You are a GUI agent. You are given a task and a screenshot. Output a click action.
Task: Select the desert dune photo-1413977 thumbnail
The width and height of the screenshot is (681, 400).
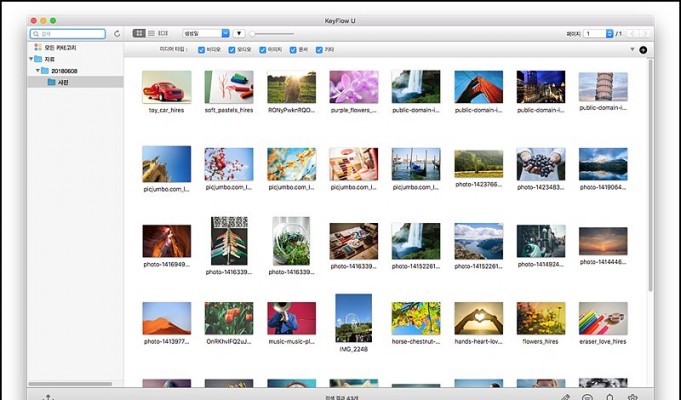(x=167, y=318)
